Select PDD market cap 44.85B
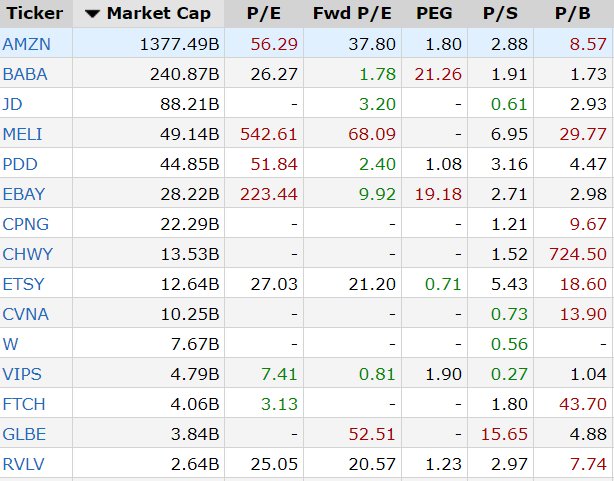The image size is (614, 481). click(x=190, y=164)
